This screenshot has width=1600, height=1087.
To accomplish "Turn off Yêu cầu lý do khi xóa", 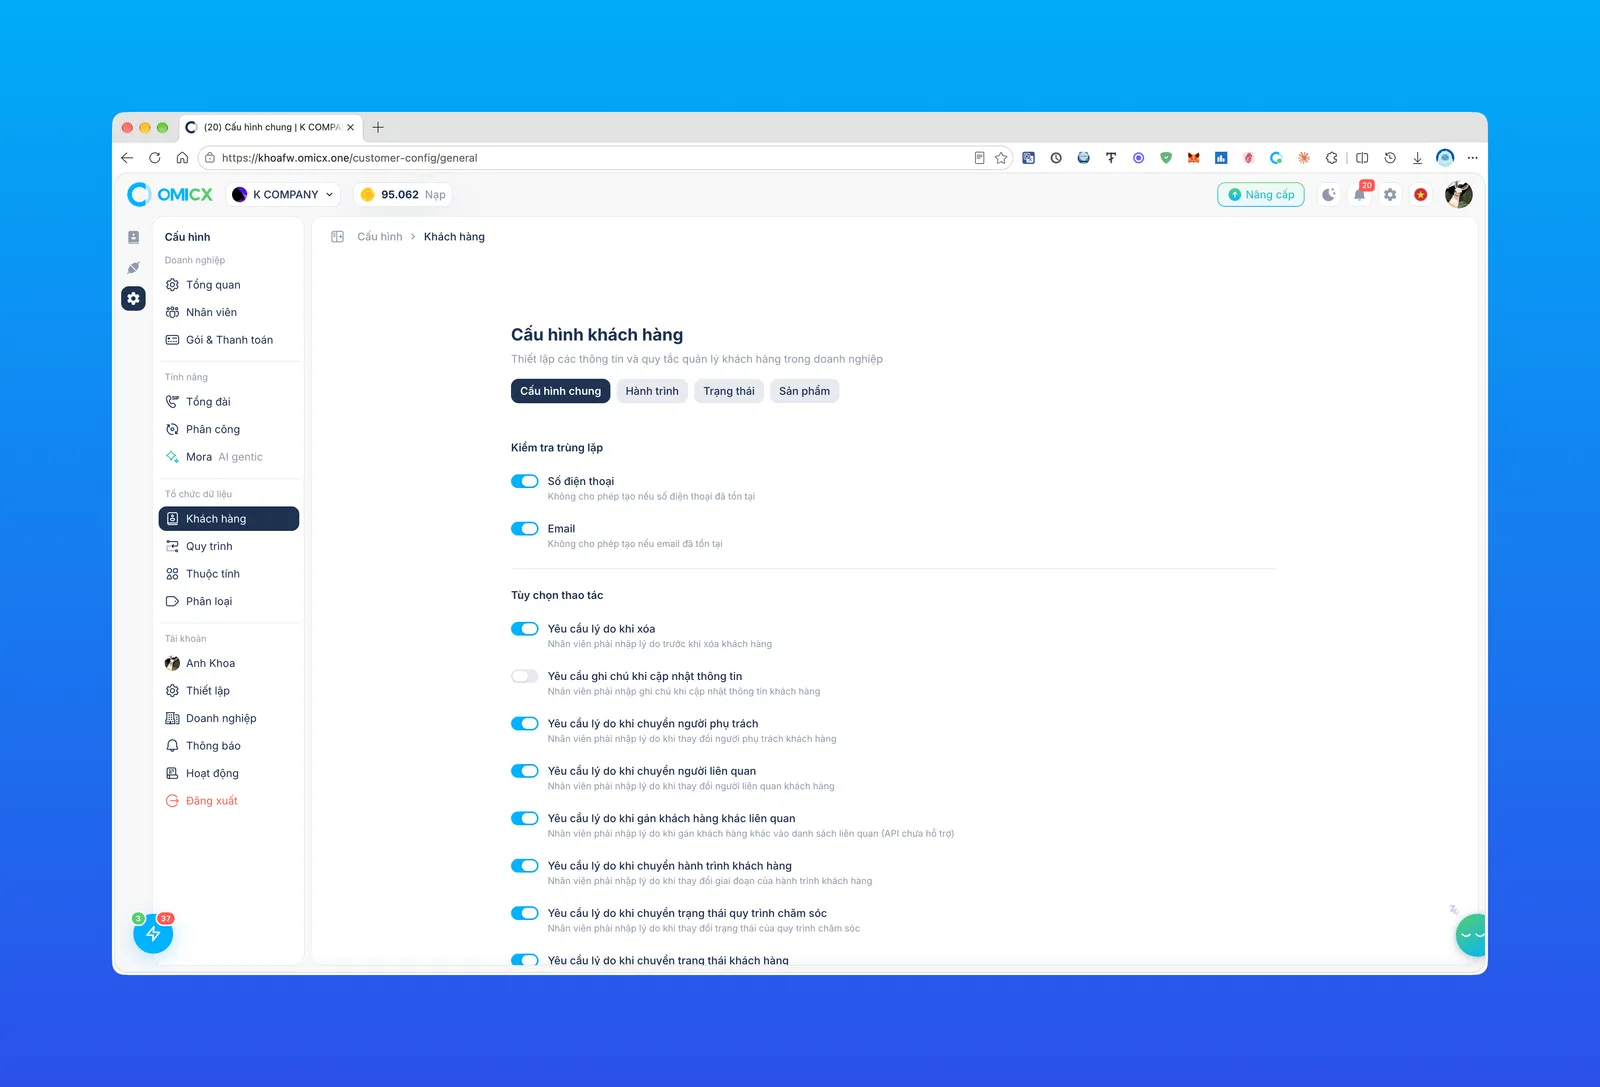I will point(525,629).
